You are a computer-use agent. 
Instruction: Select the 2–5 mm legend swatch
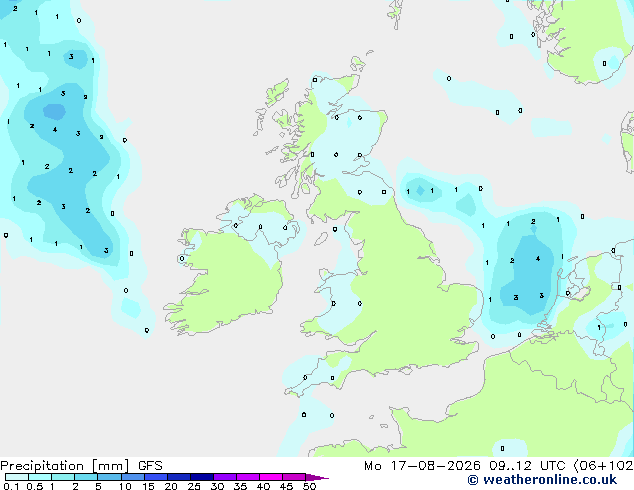pyautogui.click(x=86, y=477)
